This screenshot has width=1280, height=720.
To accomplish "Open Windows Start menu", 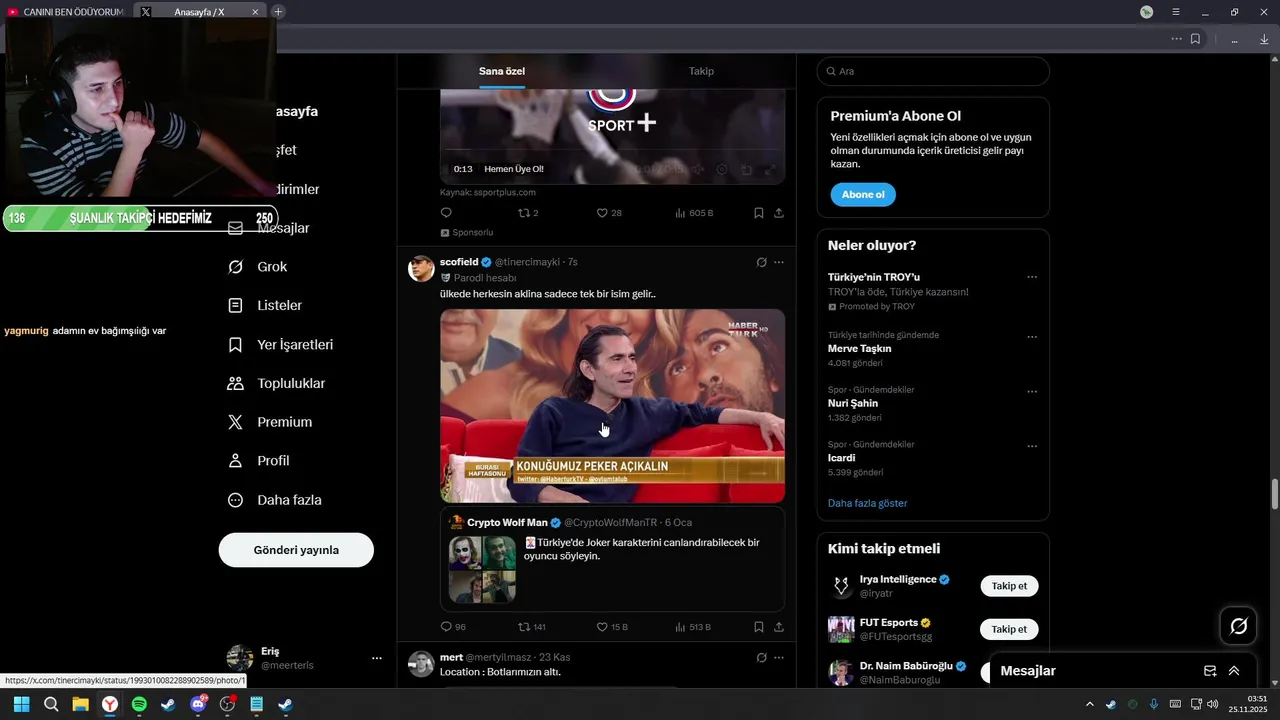I will [21, 705].
